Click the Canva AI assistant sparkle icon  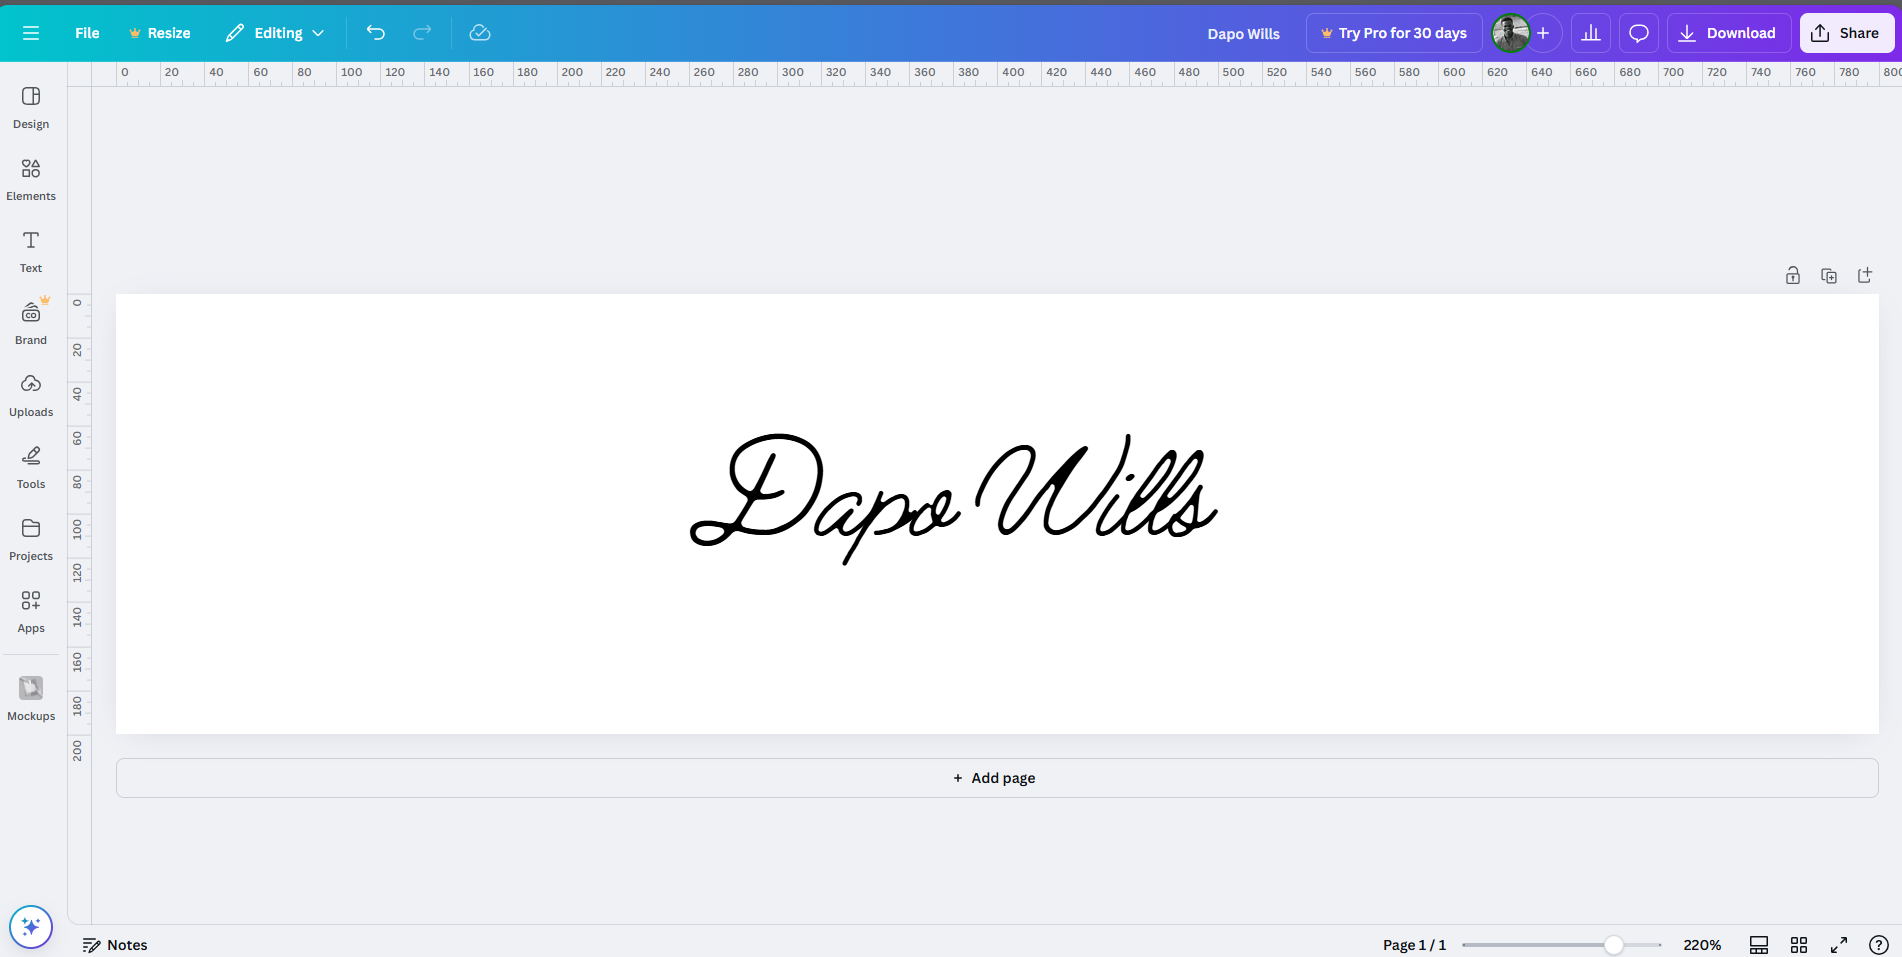click(x=30, y=926)
